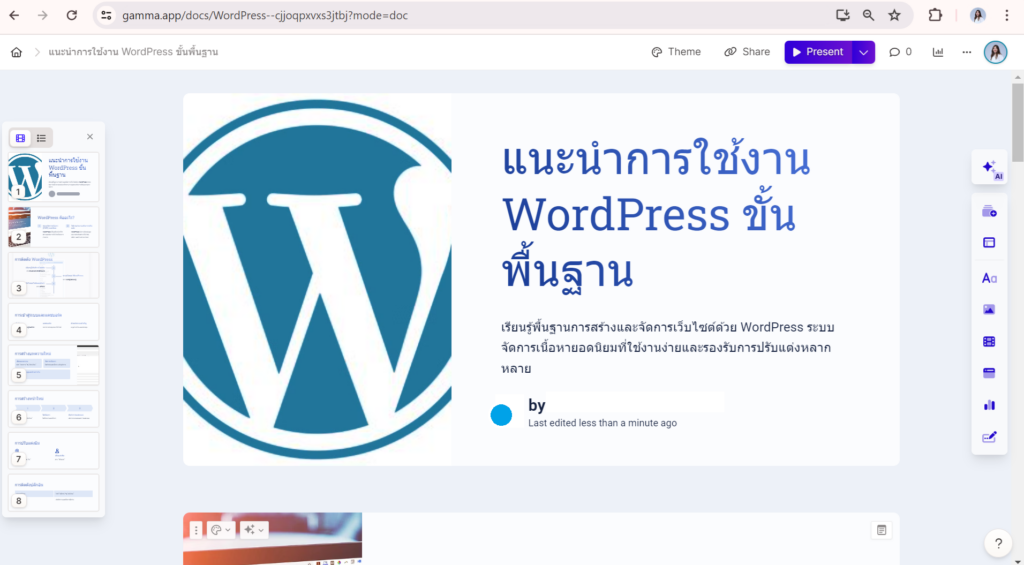Open the forms and buttons tool
The image size is (1024, 565).
(989, 437)
